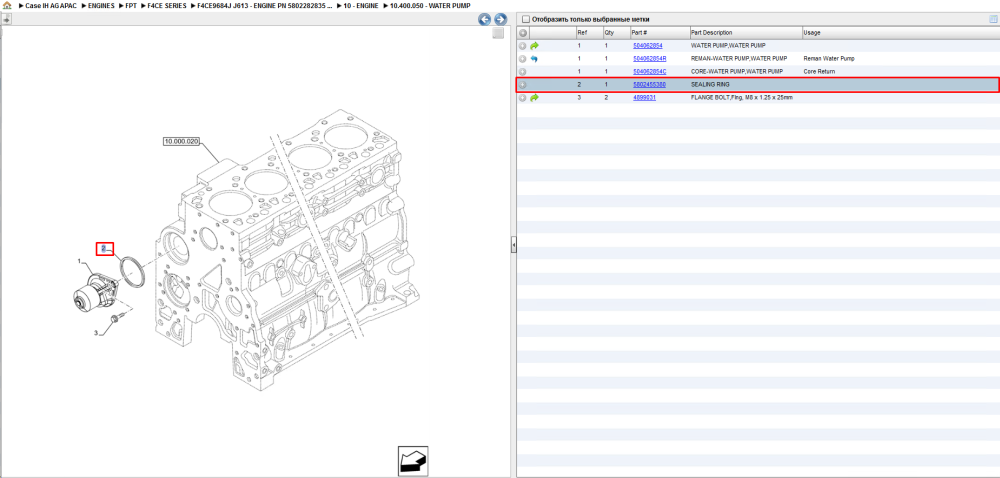1000x478 pixels.
Task: Click the large arrow icon below the diagram
Action: pyautogui.click(x=413, y=460)
